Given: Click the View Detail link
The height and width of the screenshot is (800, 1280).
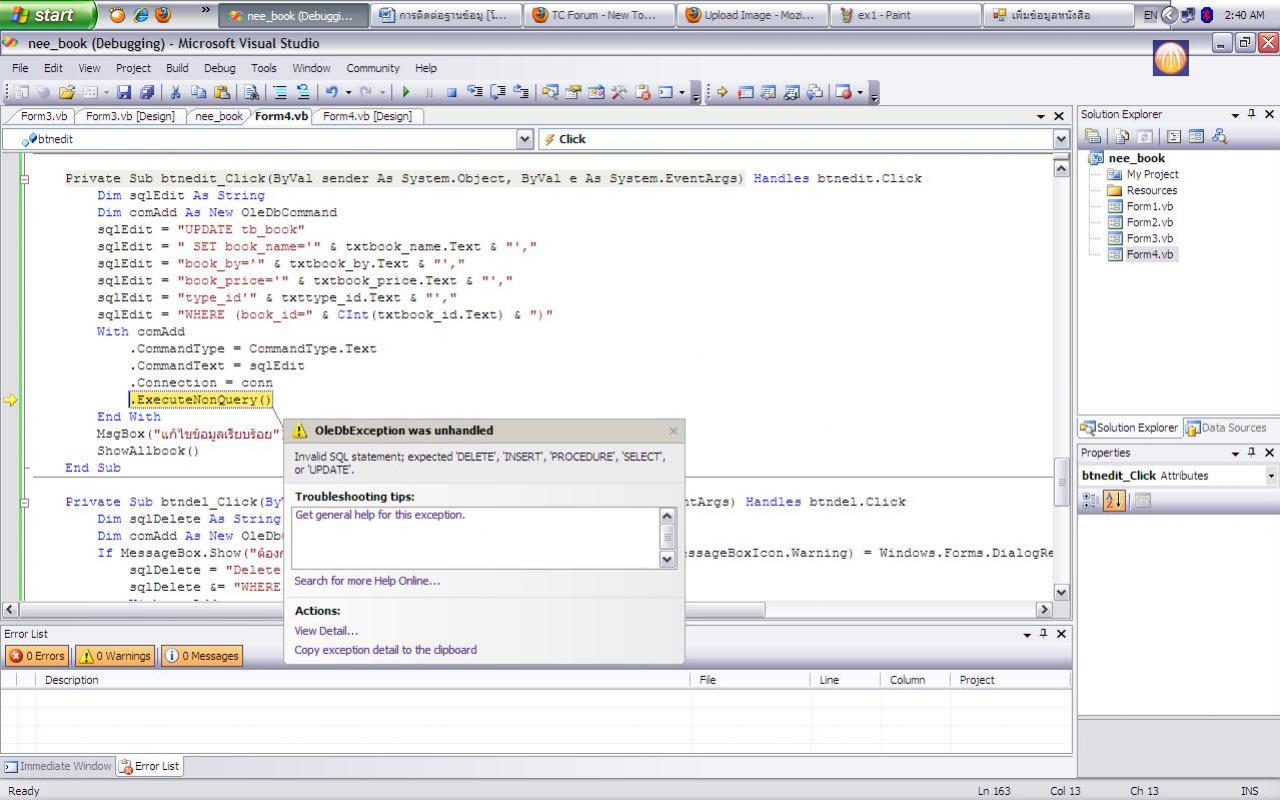Looking at the screenshot, I should (x=326, y=631).
